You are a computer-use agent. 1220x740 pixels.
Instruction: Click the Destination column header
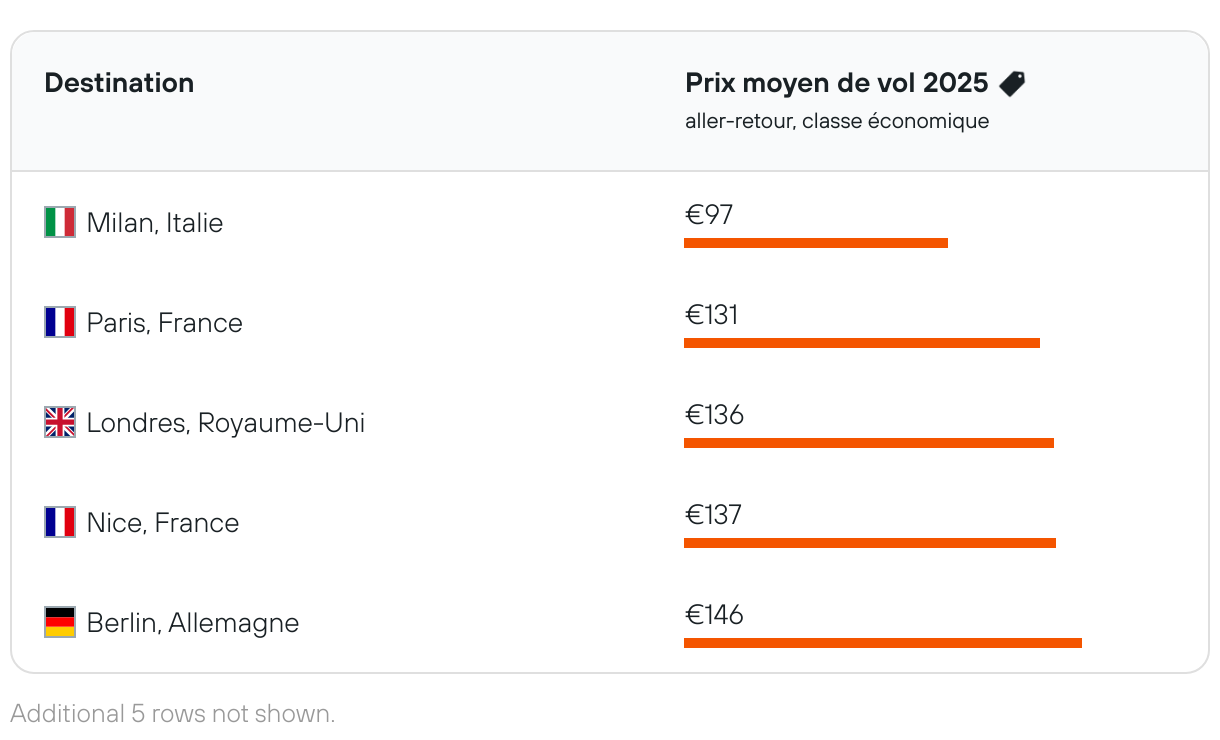(119, 83)
